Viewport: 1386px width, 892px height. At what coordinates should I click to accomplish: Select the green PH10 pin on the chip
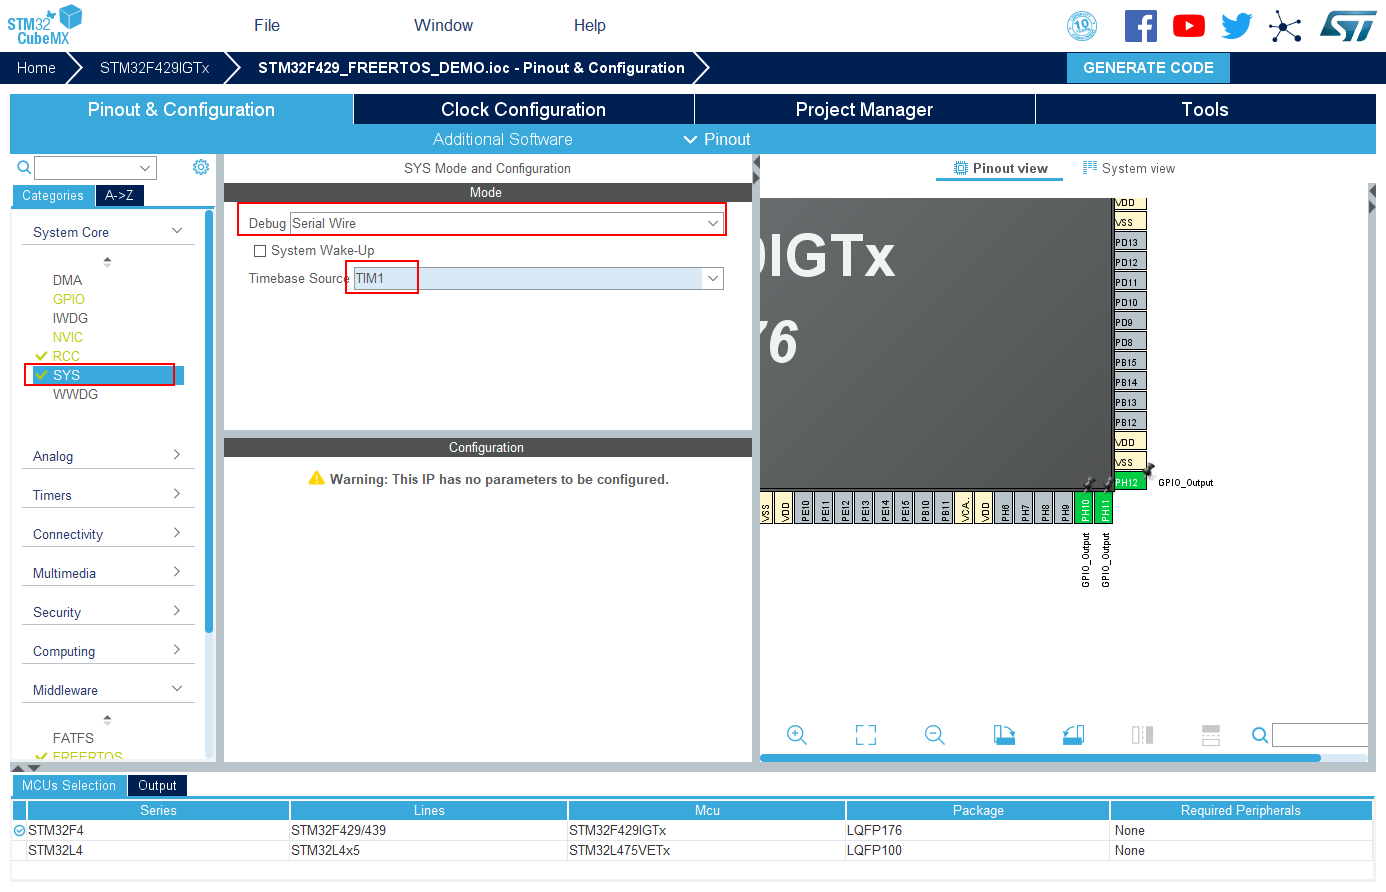pos(1085,508)
